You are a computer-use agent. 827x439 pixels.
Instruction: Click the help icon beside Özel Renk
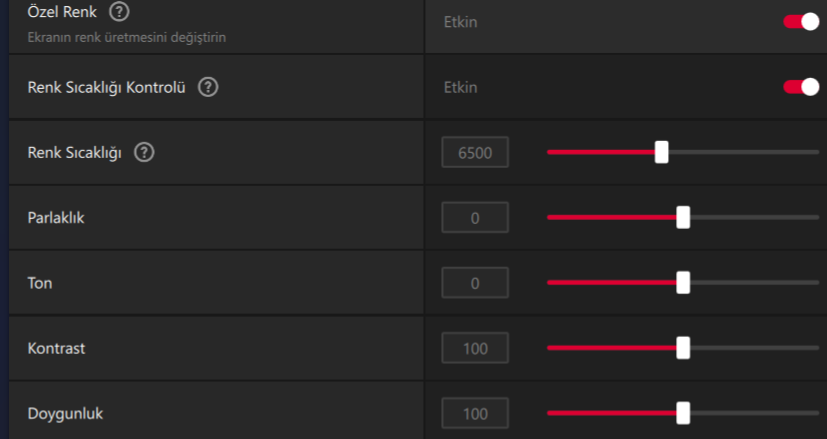[120, 14]
